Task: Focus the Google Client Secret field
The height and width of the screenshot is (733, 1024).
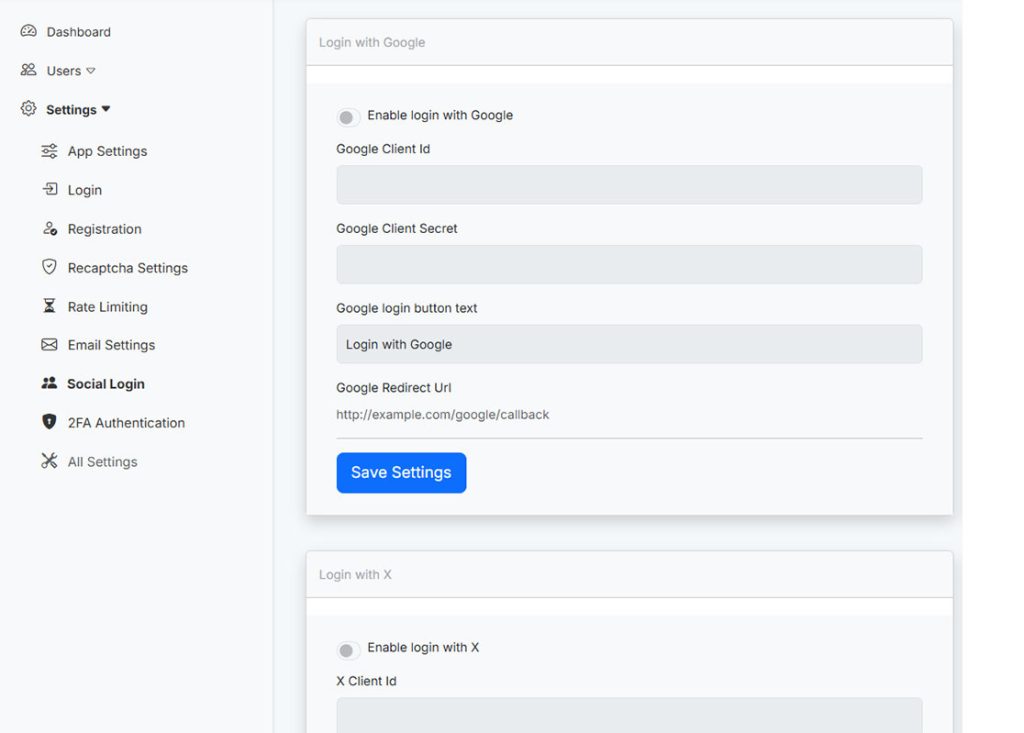Action: (x=629, y=264)
